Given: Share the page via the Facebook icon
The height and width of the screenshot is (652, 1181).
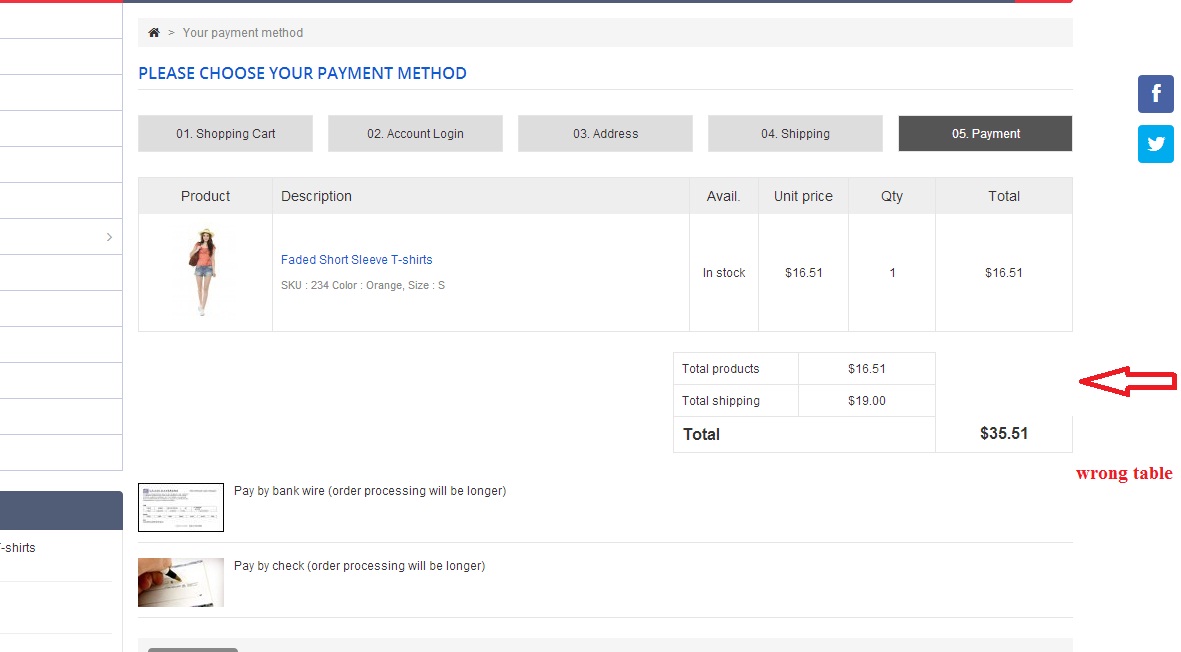Looking at the screenshot, I should tap(1155, 94).
